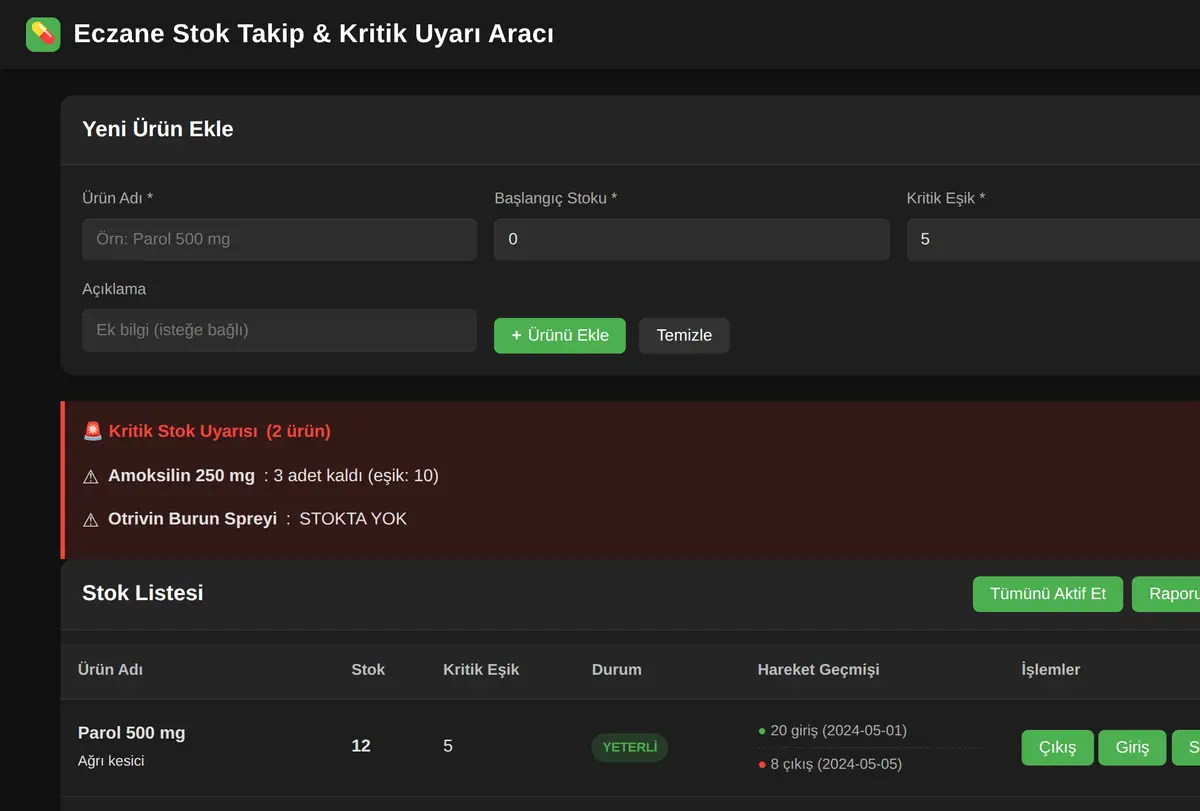Click the Hareket Geçmişi column header

[819, 669]
